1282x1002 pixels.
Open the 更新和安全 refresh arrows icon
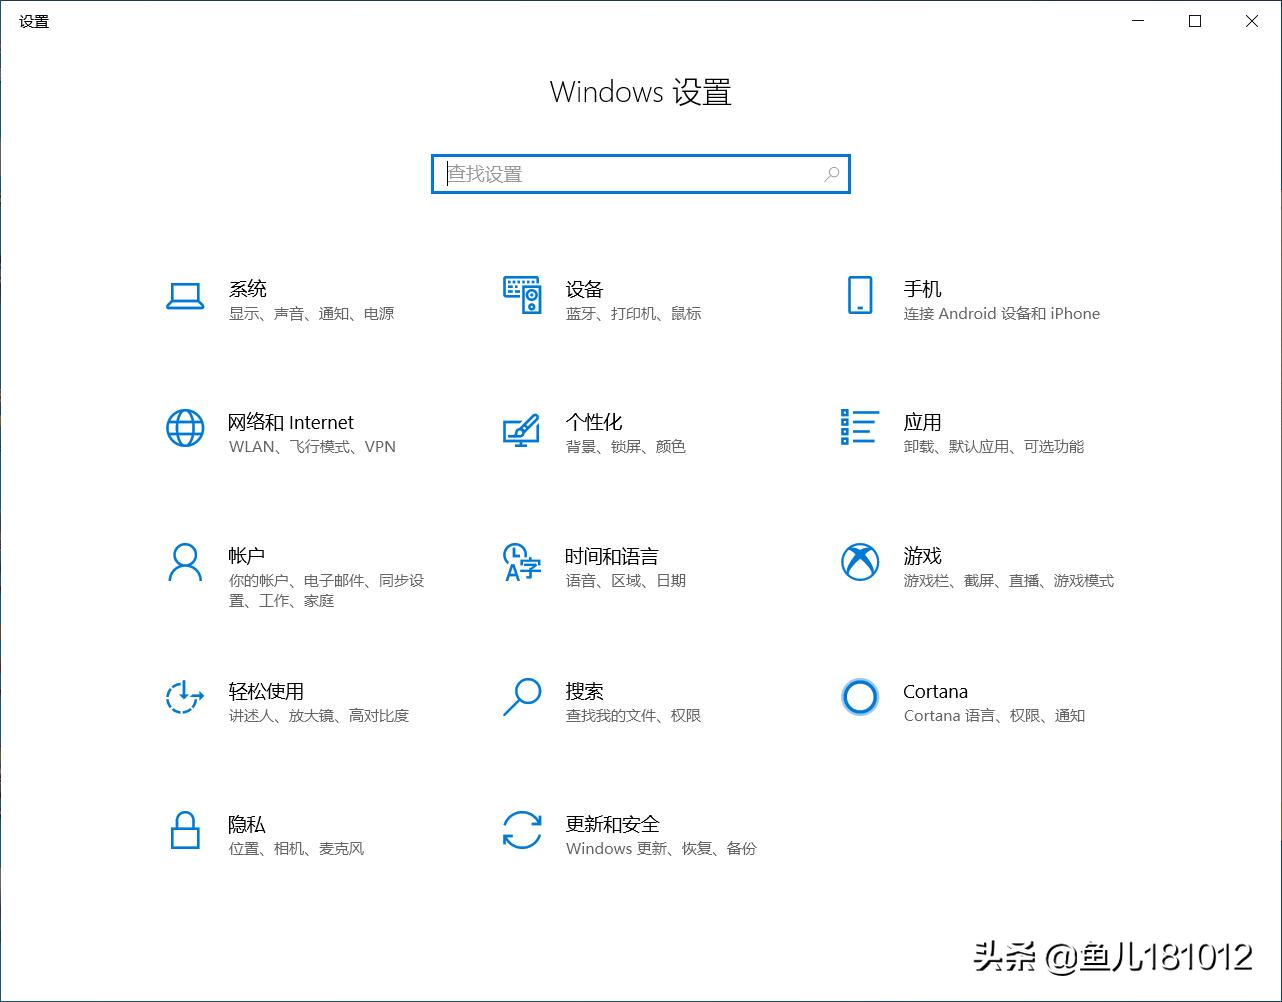pyautogui.click(x=521, y=830)
